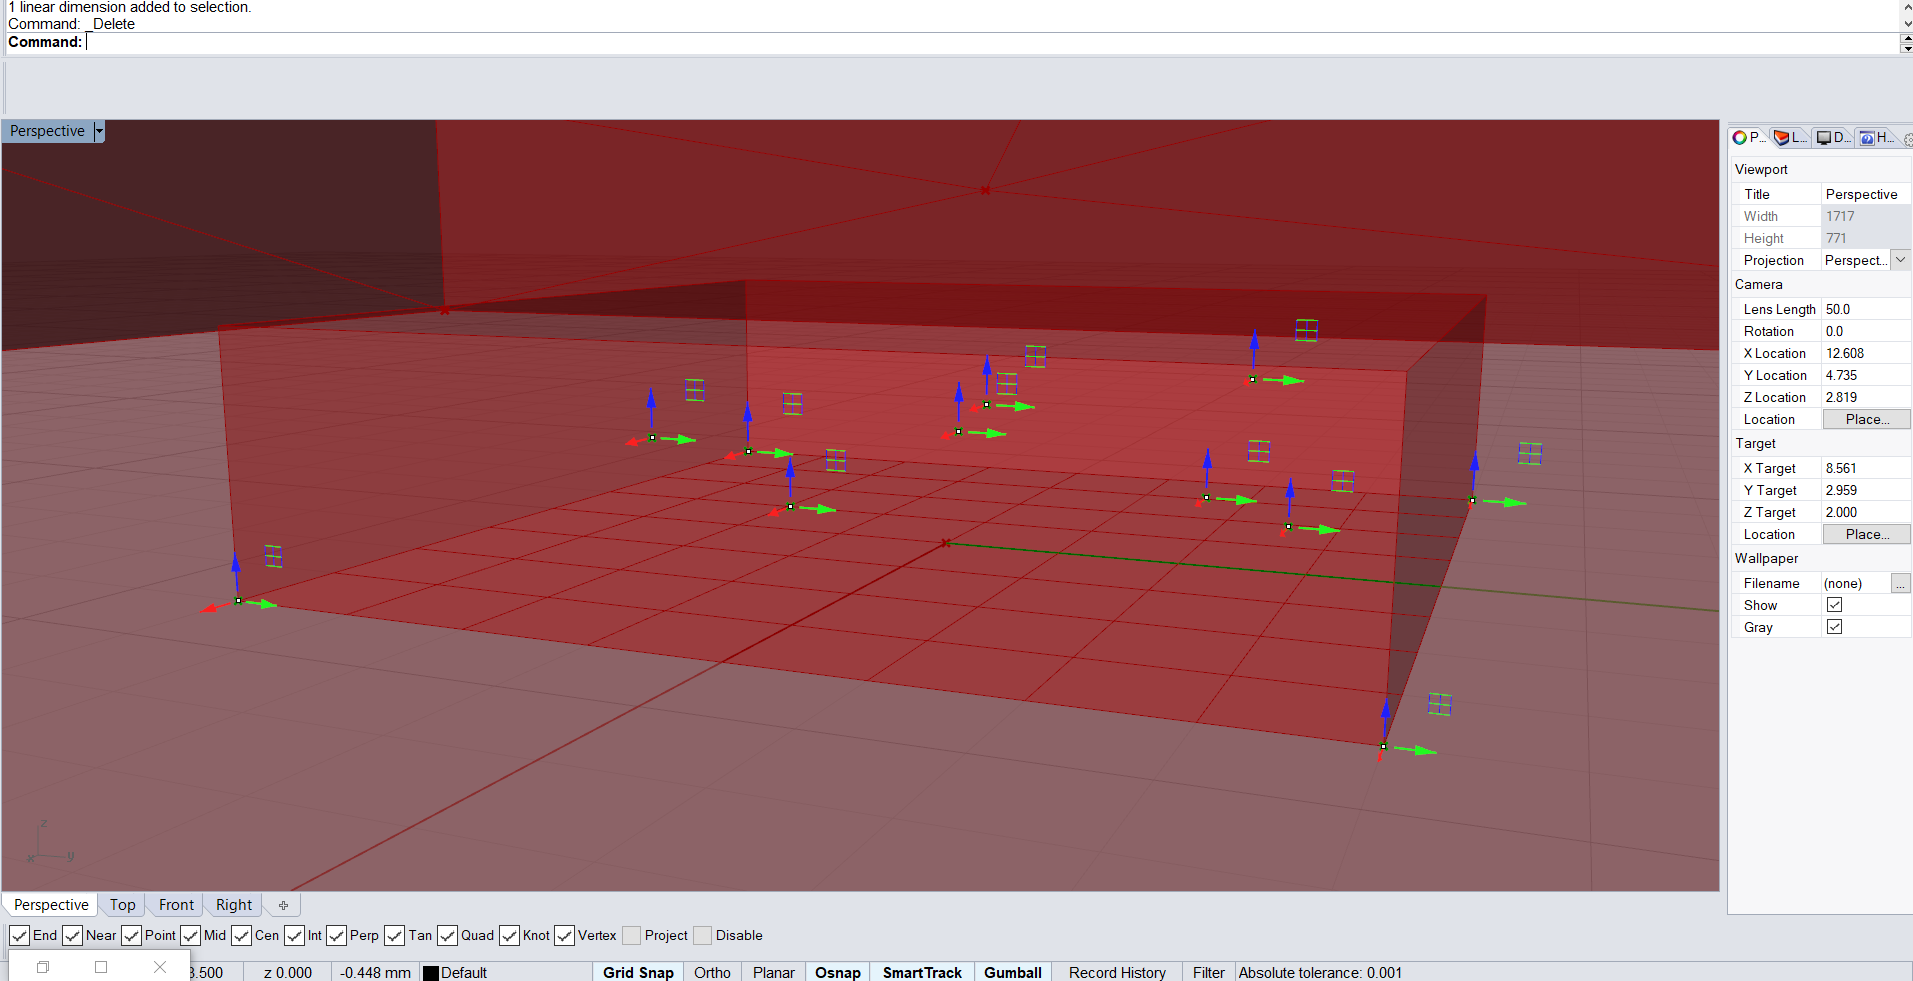The width and height of the screenshot is (1913, 981).
Task: Click the Filter status bar pane
Action: (x=1208, y=972)
